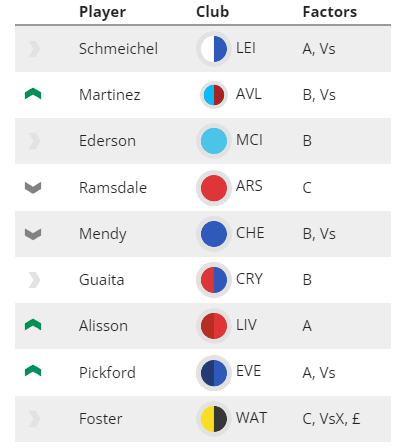The width and height of the screenshot is (405, 448).
Task: Sort by the Factors column header
Action: (x=330, y=12)
